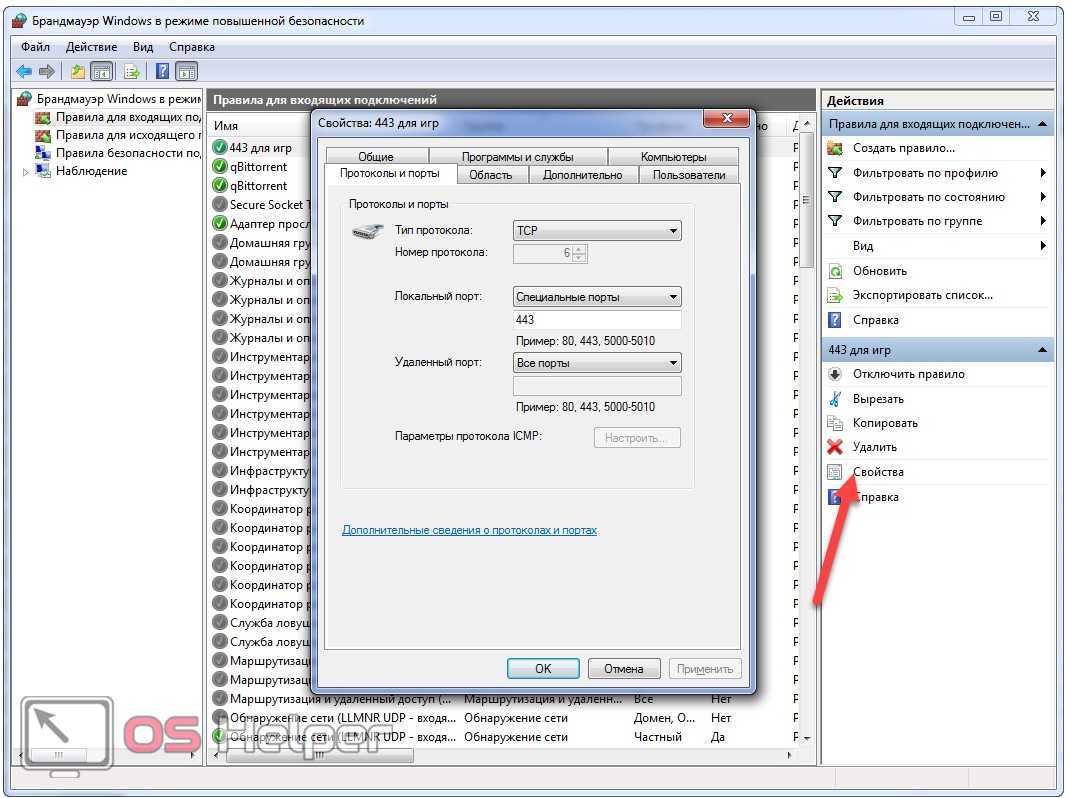1066x798 pixels.
Task: Open the Тип протокола dropdown
Action: click(x=597, y=230)
